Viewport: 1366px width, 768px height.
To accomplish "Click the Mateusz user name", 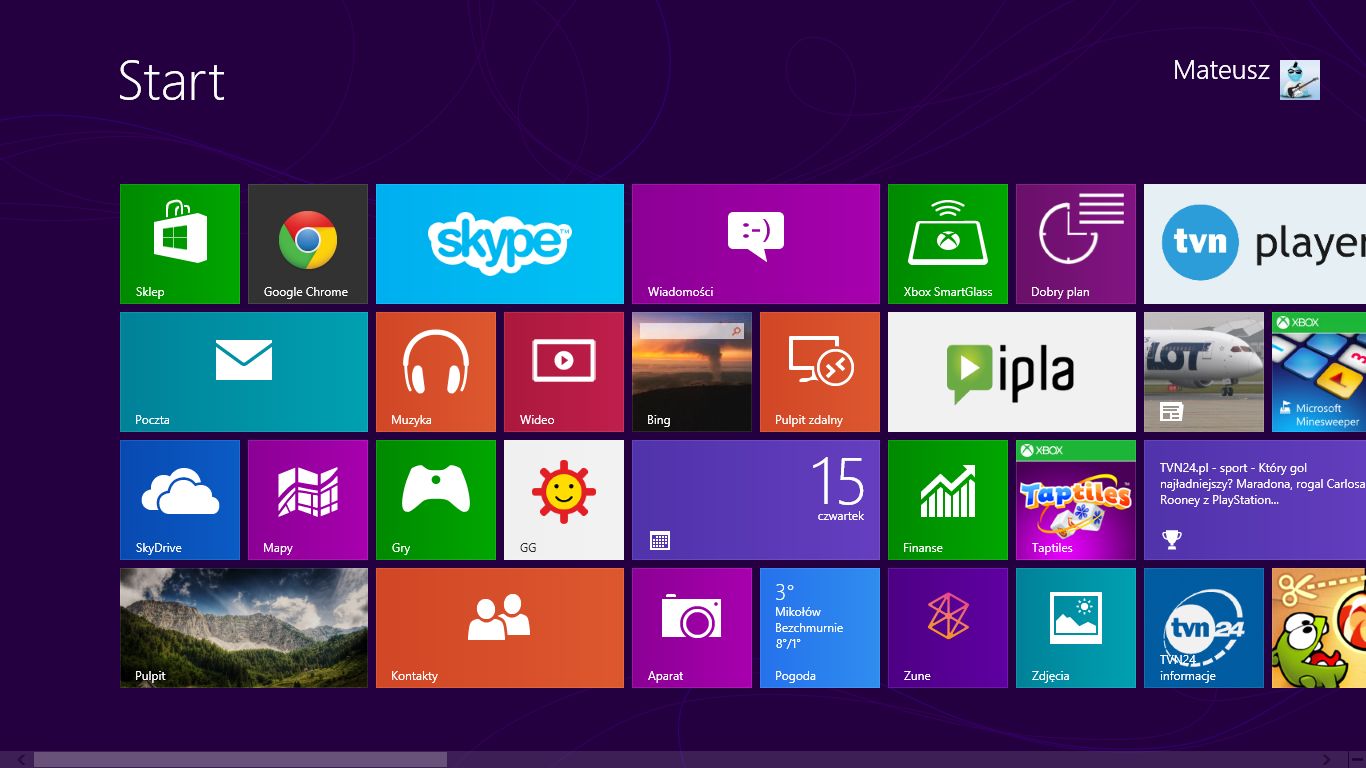I will click(1221, 70).
